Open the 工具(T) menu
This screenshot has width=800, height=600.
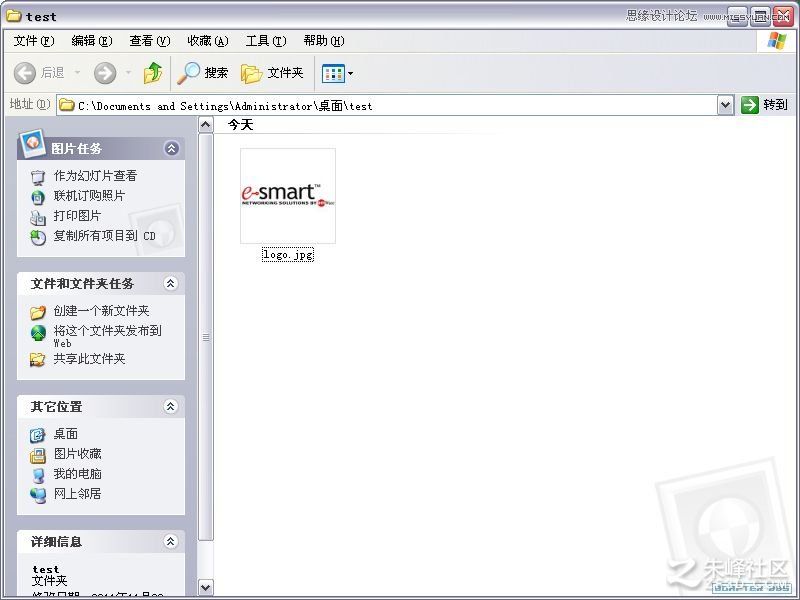(x=266, y=41)
